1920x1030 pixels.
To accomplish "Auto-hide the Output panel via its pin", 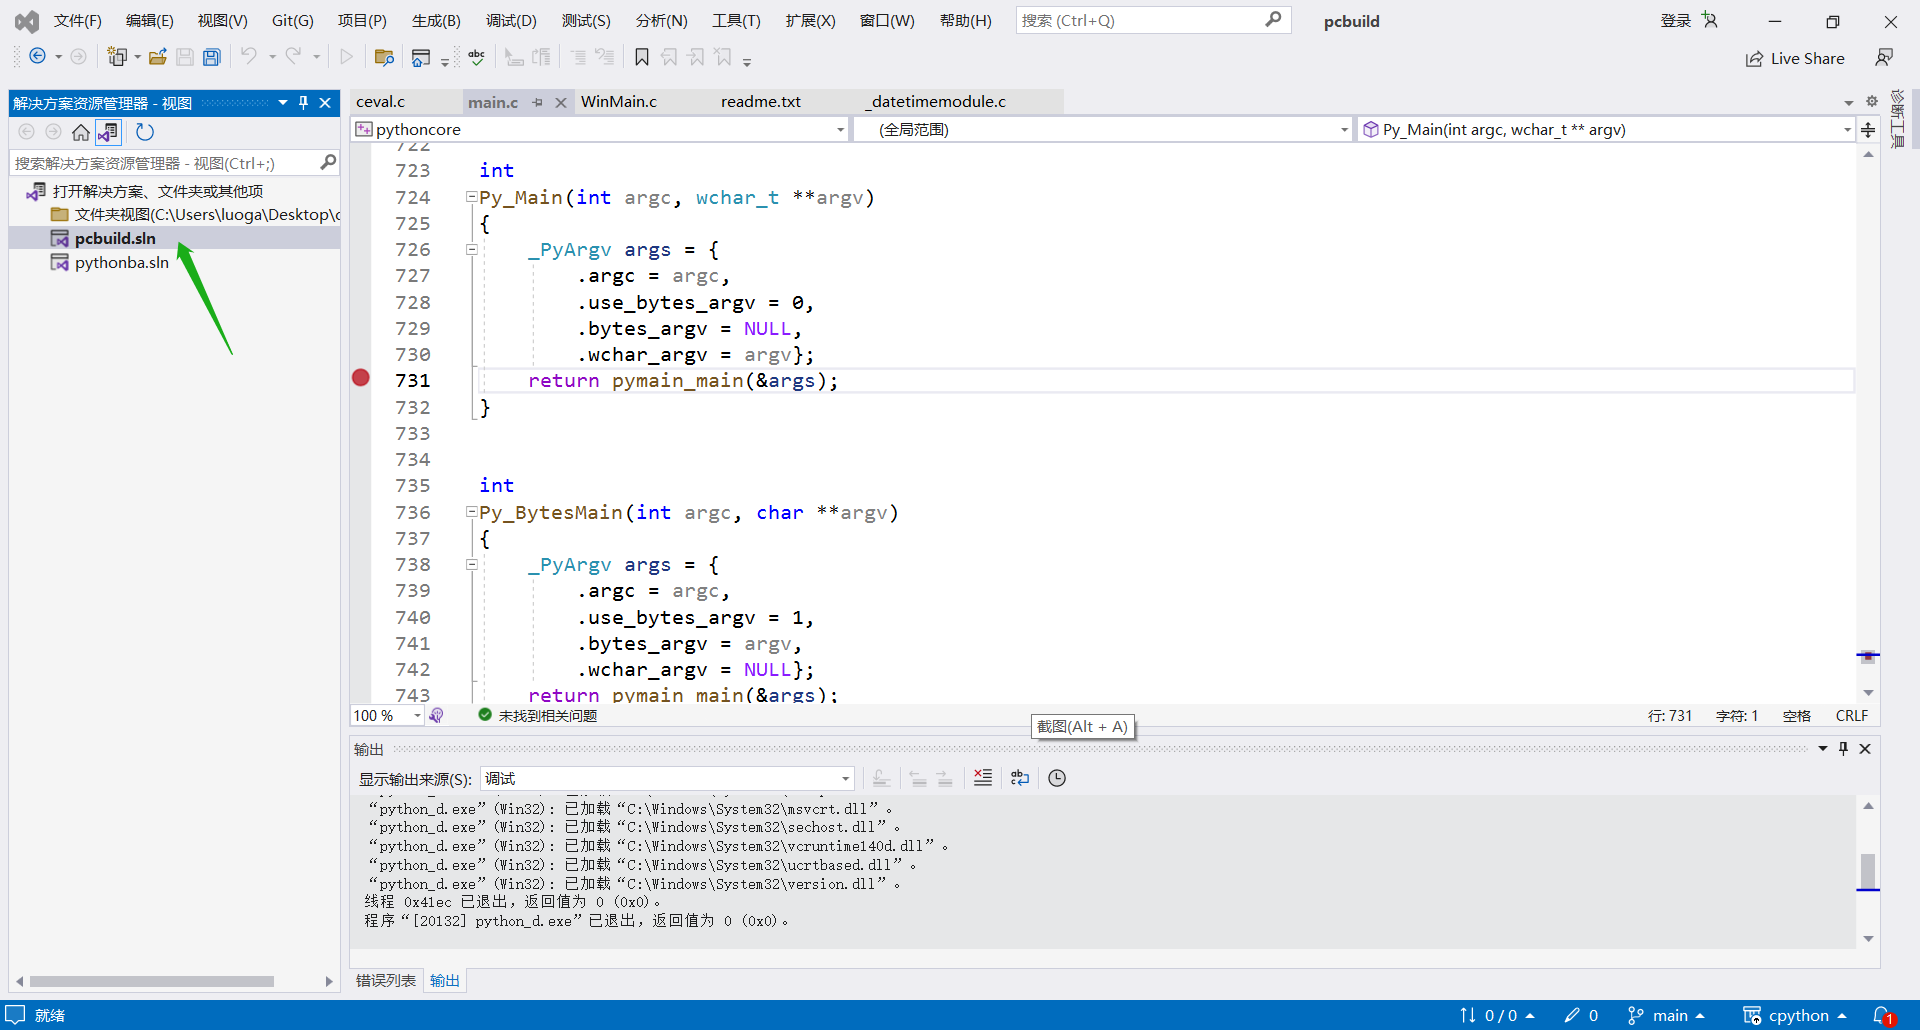I will 1842,748.
